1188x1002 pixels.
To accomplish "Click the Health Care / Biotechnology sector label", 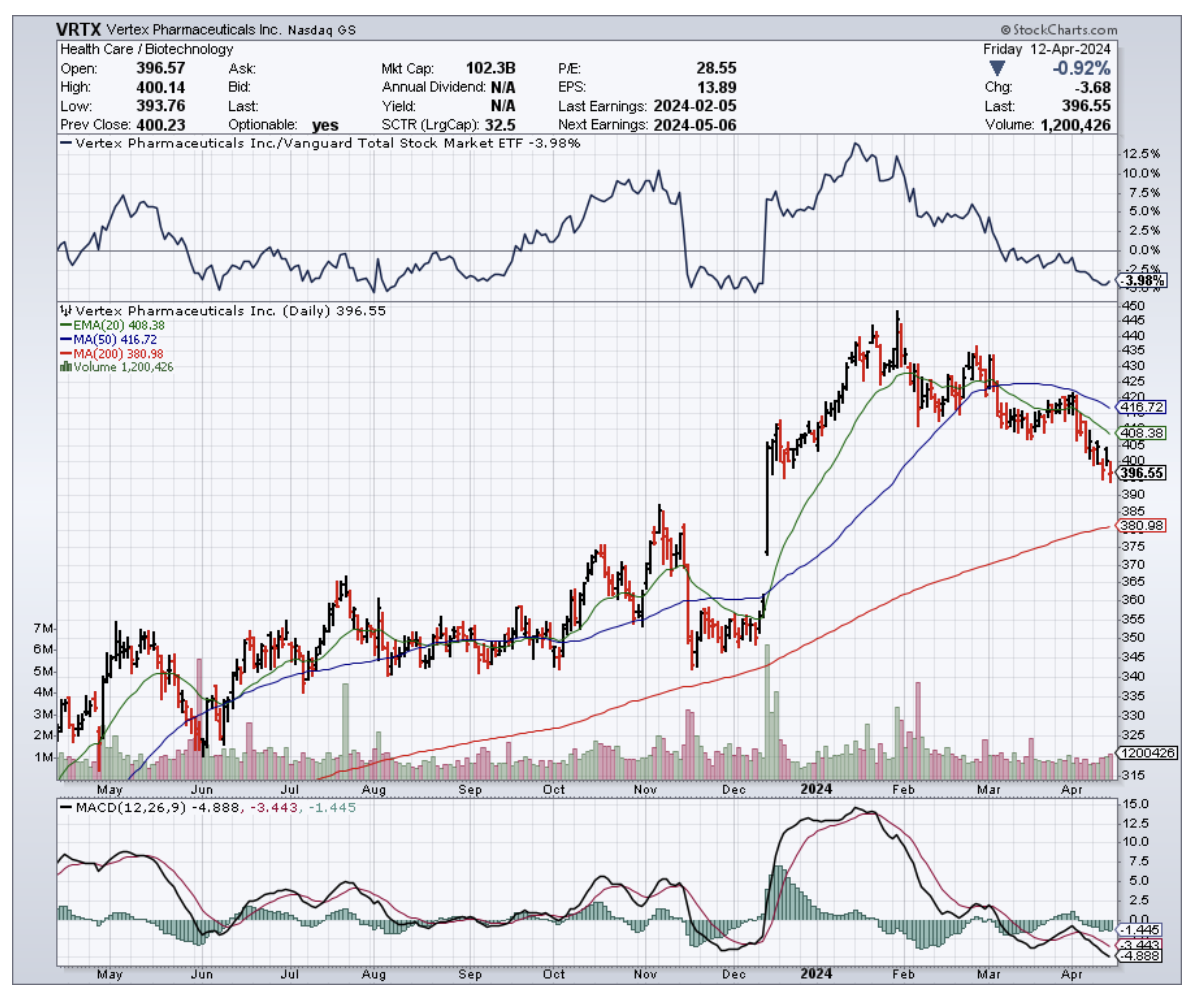I will 146,49.
